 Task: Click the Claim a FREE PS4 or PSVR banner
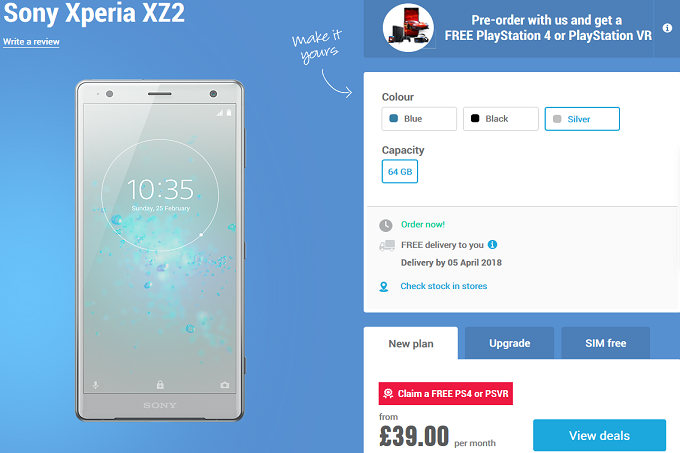[x=445, y=394]
